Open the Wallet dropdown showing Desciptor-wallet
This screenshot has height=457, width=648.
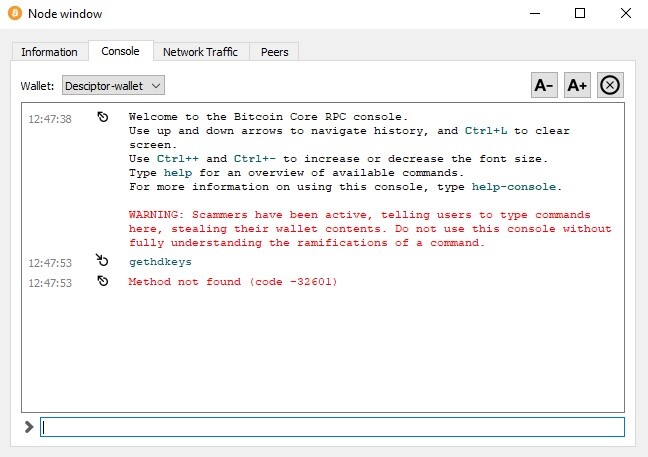click(113, 86)
